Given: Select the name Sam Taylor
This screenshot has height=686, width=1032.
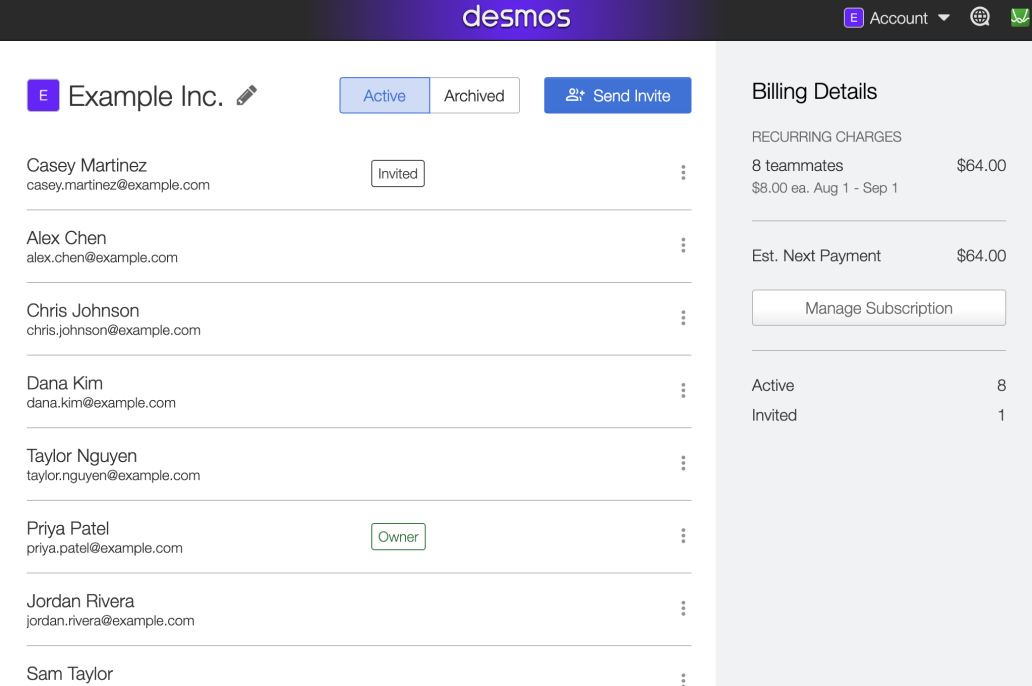Looking at the screenshot, I should tap(69, 674).
